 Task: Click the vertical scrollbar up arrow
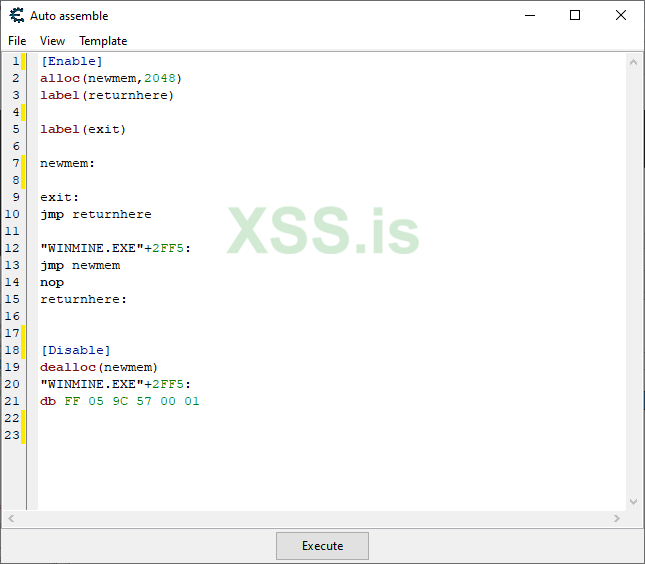[x=633, y=63]
